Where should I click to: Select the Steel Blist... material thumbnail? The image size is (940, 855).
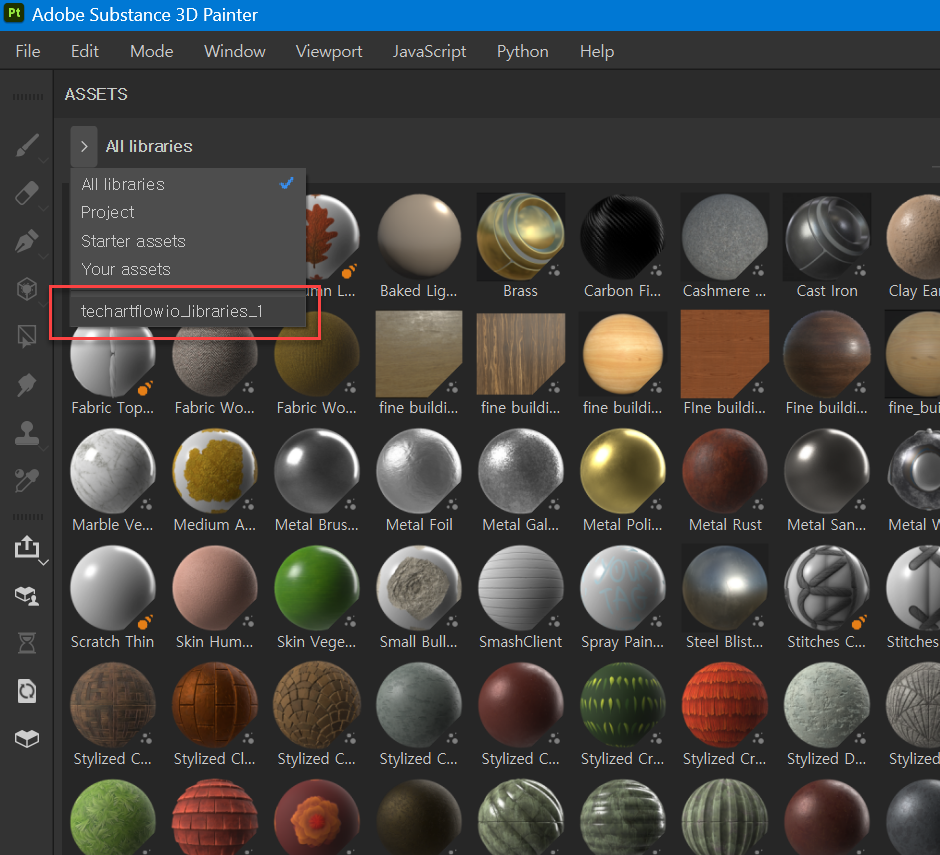724,588
